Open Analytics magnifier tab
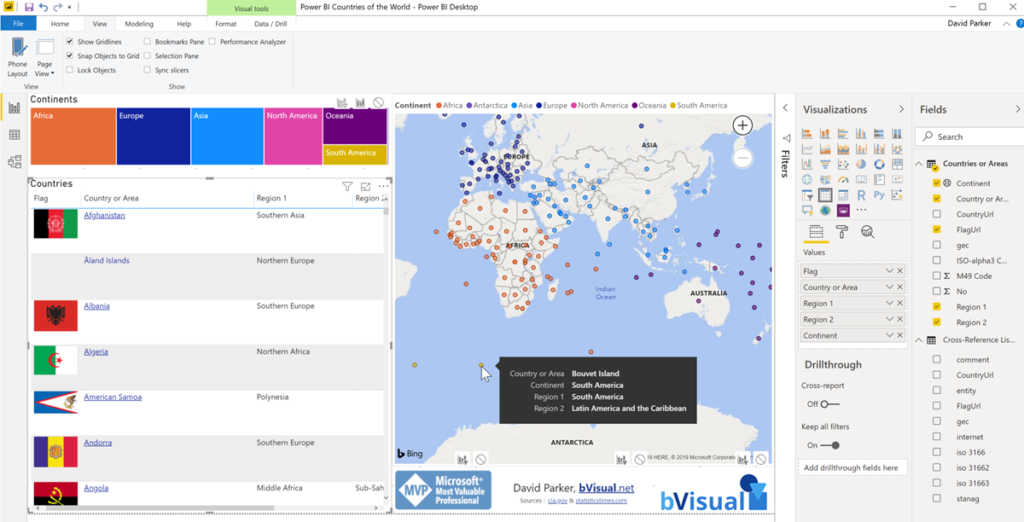Viewport: 1024px width, 522px height. (x=868, y=231)
